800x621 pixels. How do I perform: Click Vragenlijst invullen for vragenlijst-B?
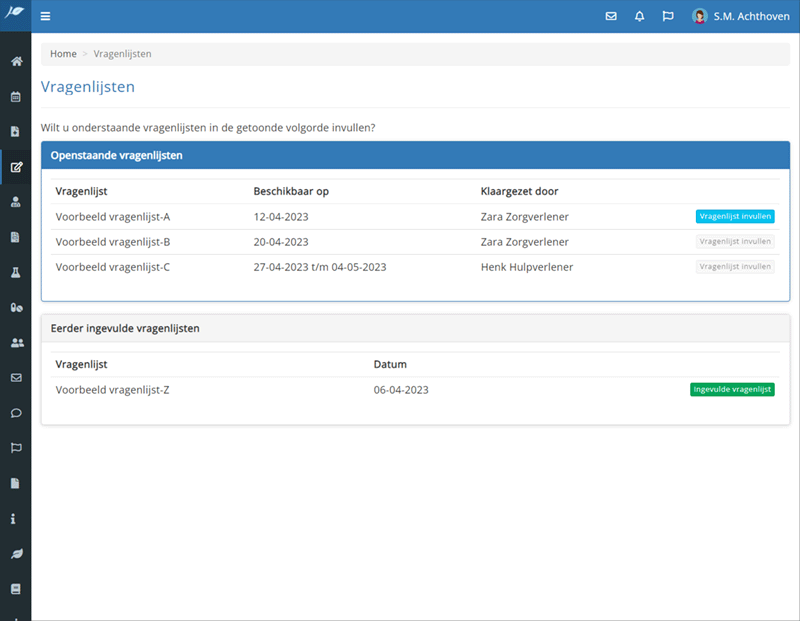click(735, 242)
